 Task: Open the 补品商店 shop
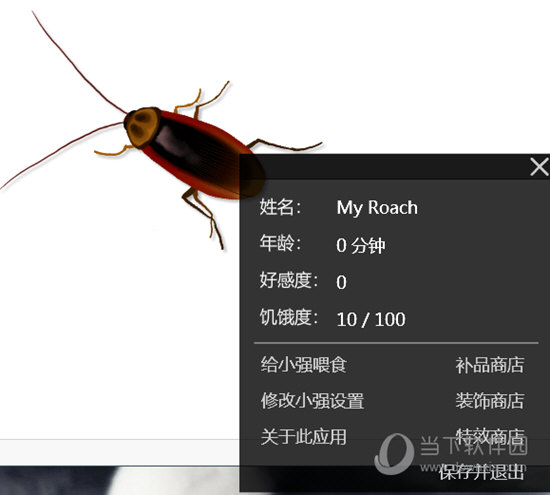coord(490,365)
